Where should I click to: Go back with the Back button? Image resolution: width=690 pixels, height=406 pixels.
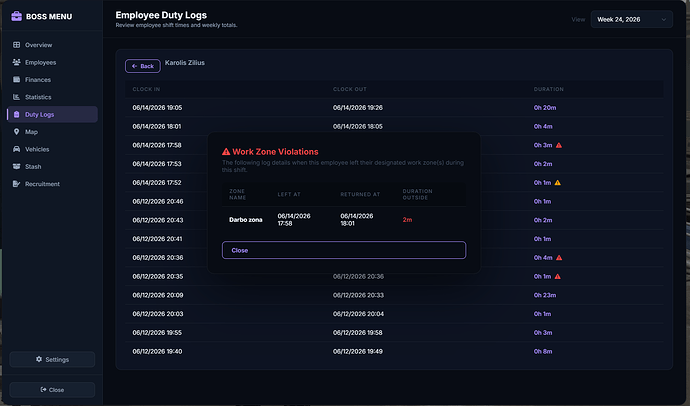[143, 66]
